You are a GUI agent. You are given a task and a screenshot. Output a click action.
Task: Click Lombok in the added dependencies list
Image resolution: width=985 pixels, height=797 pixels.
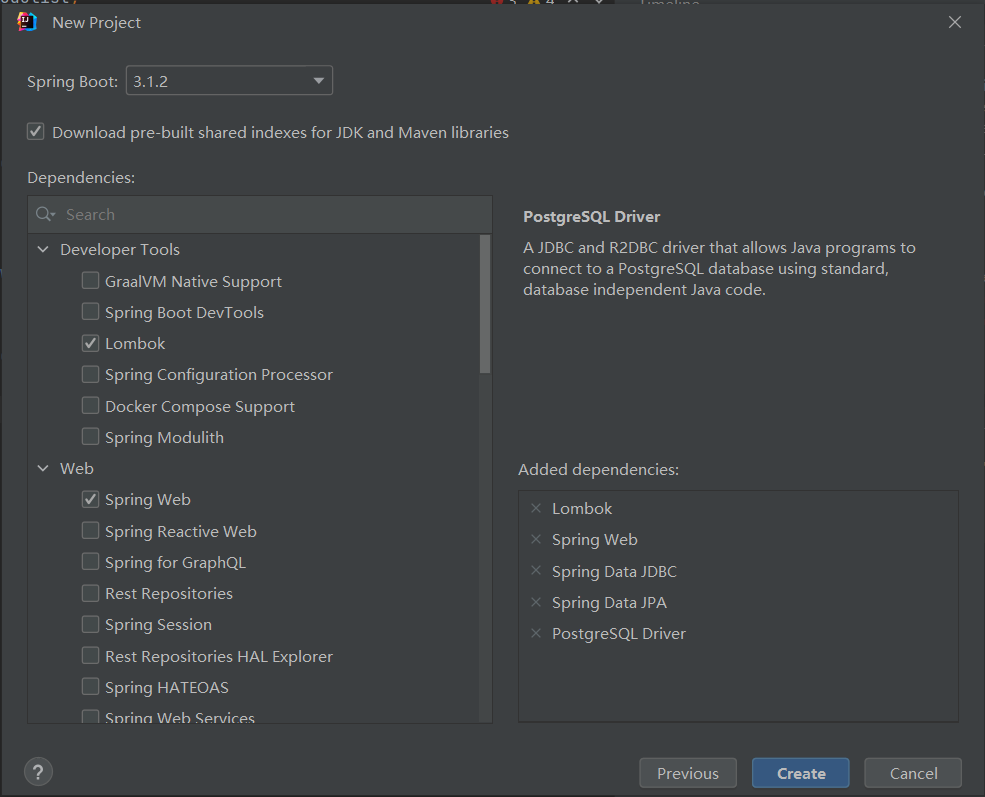(x=582, y=508)
